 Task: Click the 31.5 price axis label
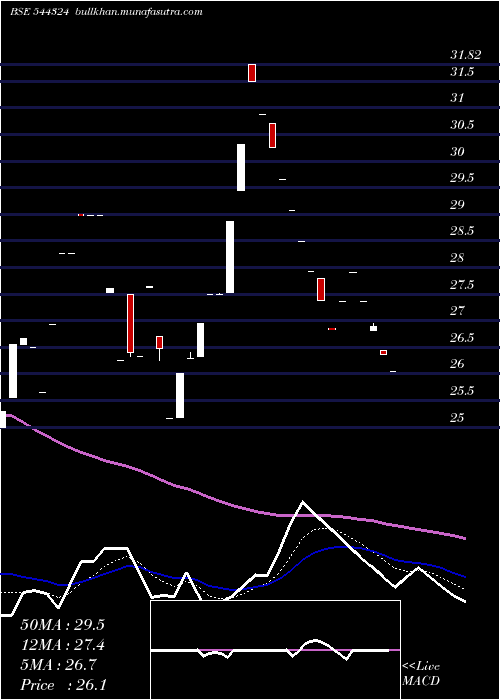pos(462,72)
